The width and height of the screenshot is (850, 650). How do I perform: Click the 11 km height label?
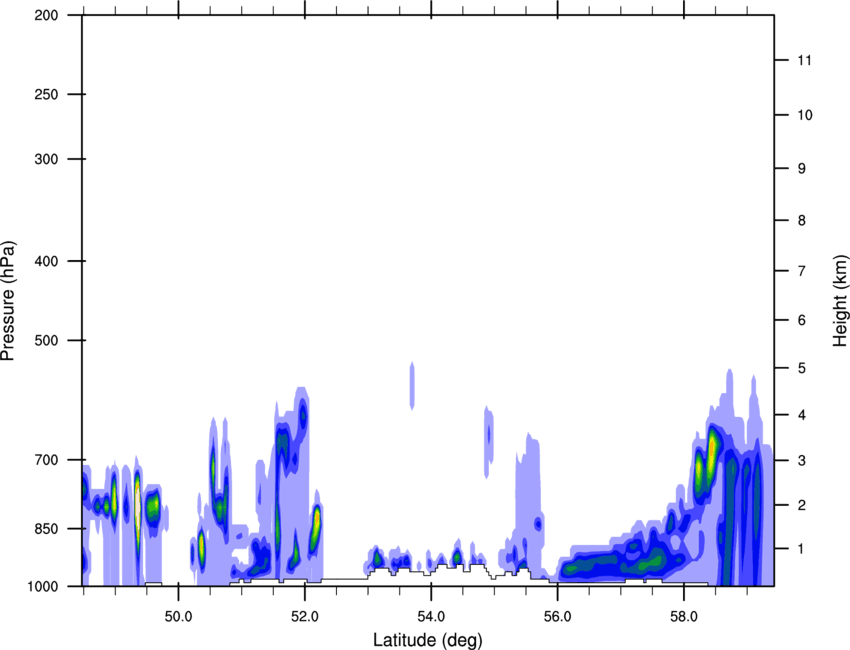click(805, 60)
